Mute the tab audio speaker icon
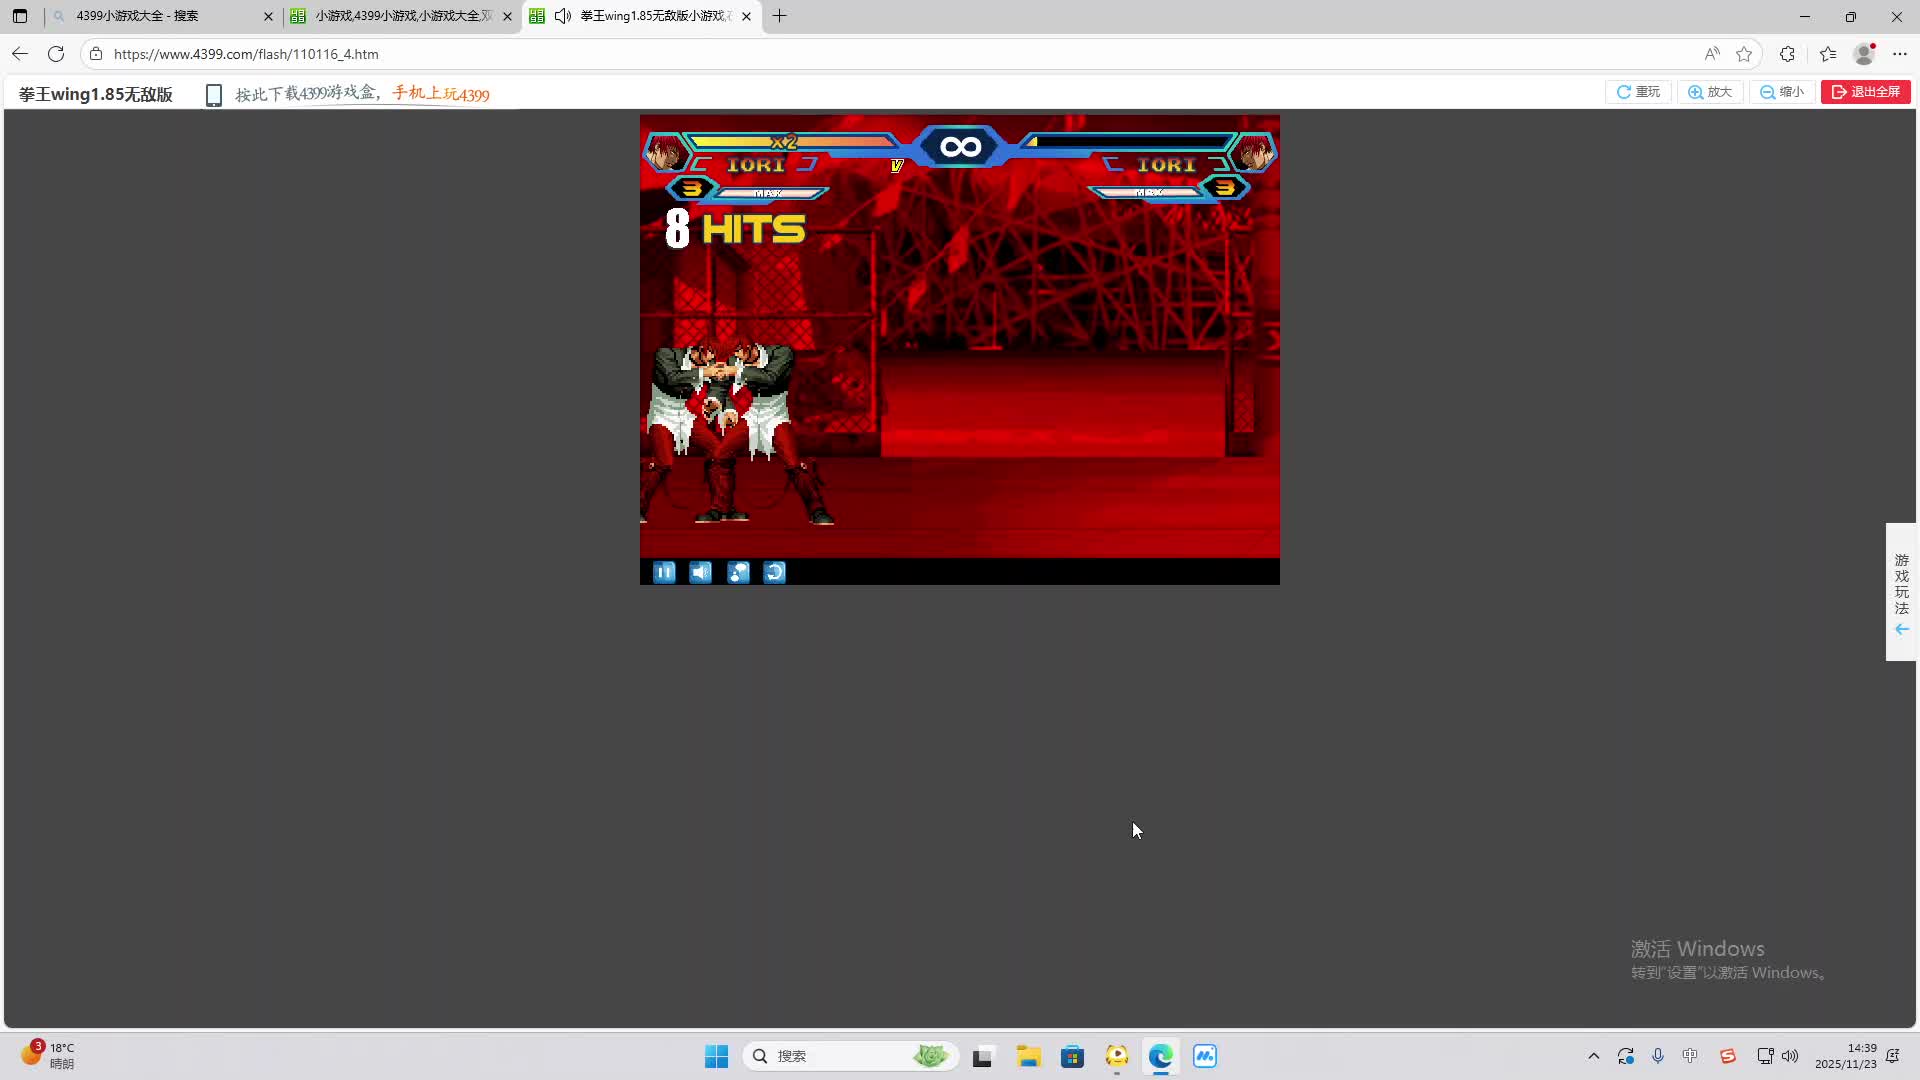Image resolution: width=1920 pixels, height=1080 pixels. click(x=563, y=16)
